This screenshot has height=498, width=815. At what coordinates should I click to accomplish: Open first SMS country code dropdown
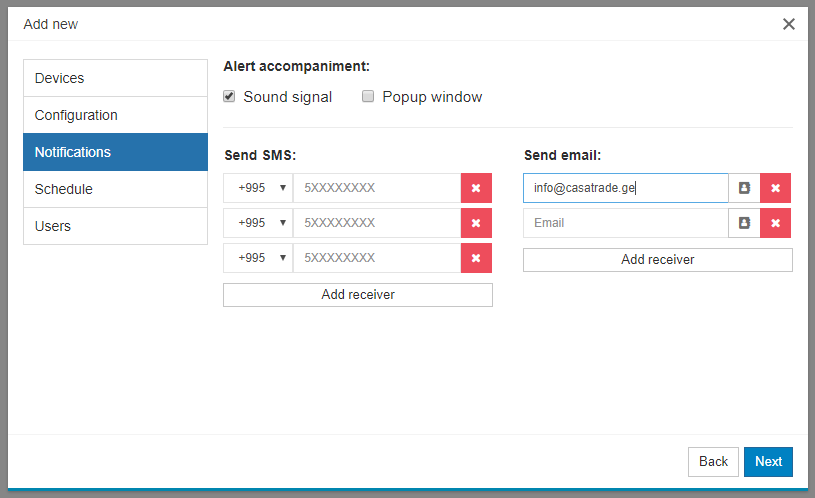tap(258, 188)
